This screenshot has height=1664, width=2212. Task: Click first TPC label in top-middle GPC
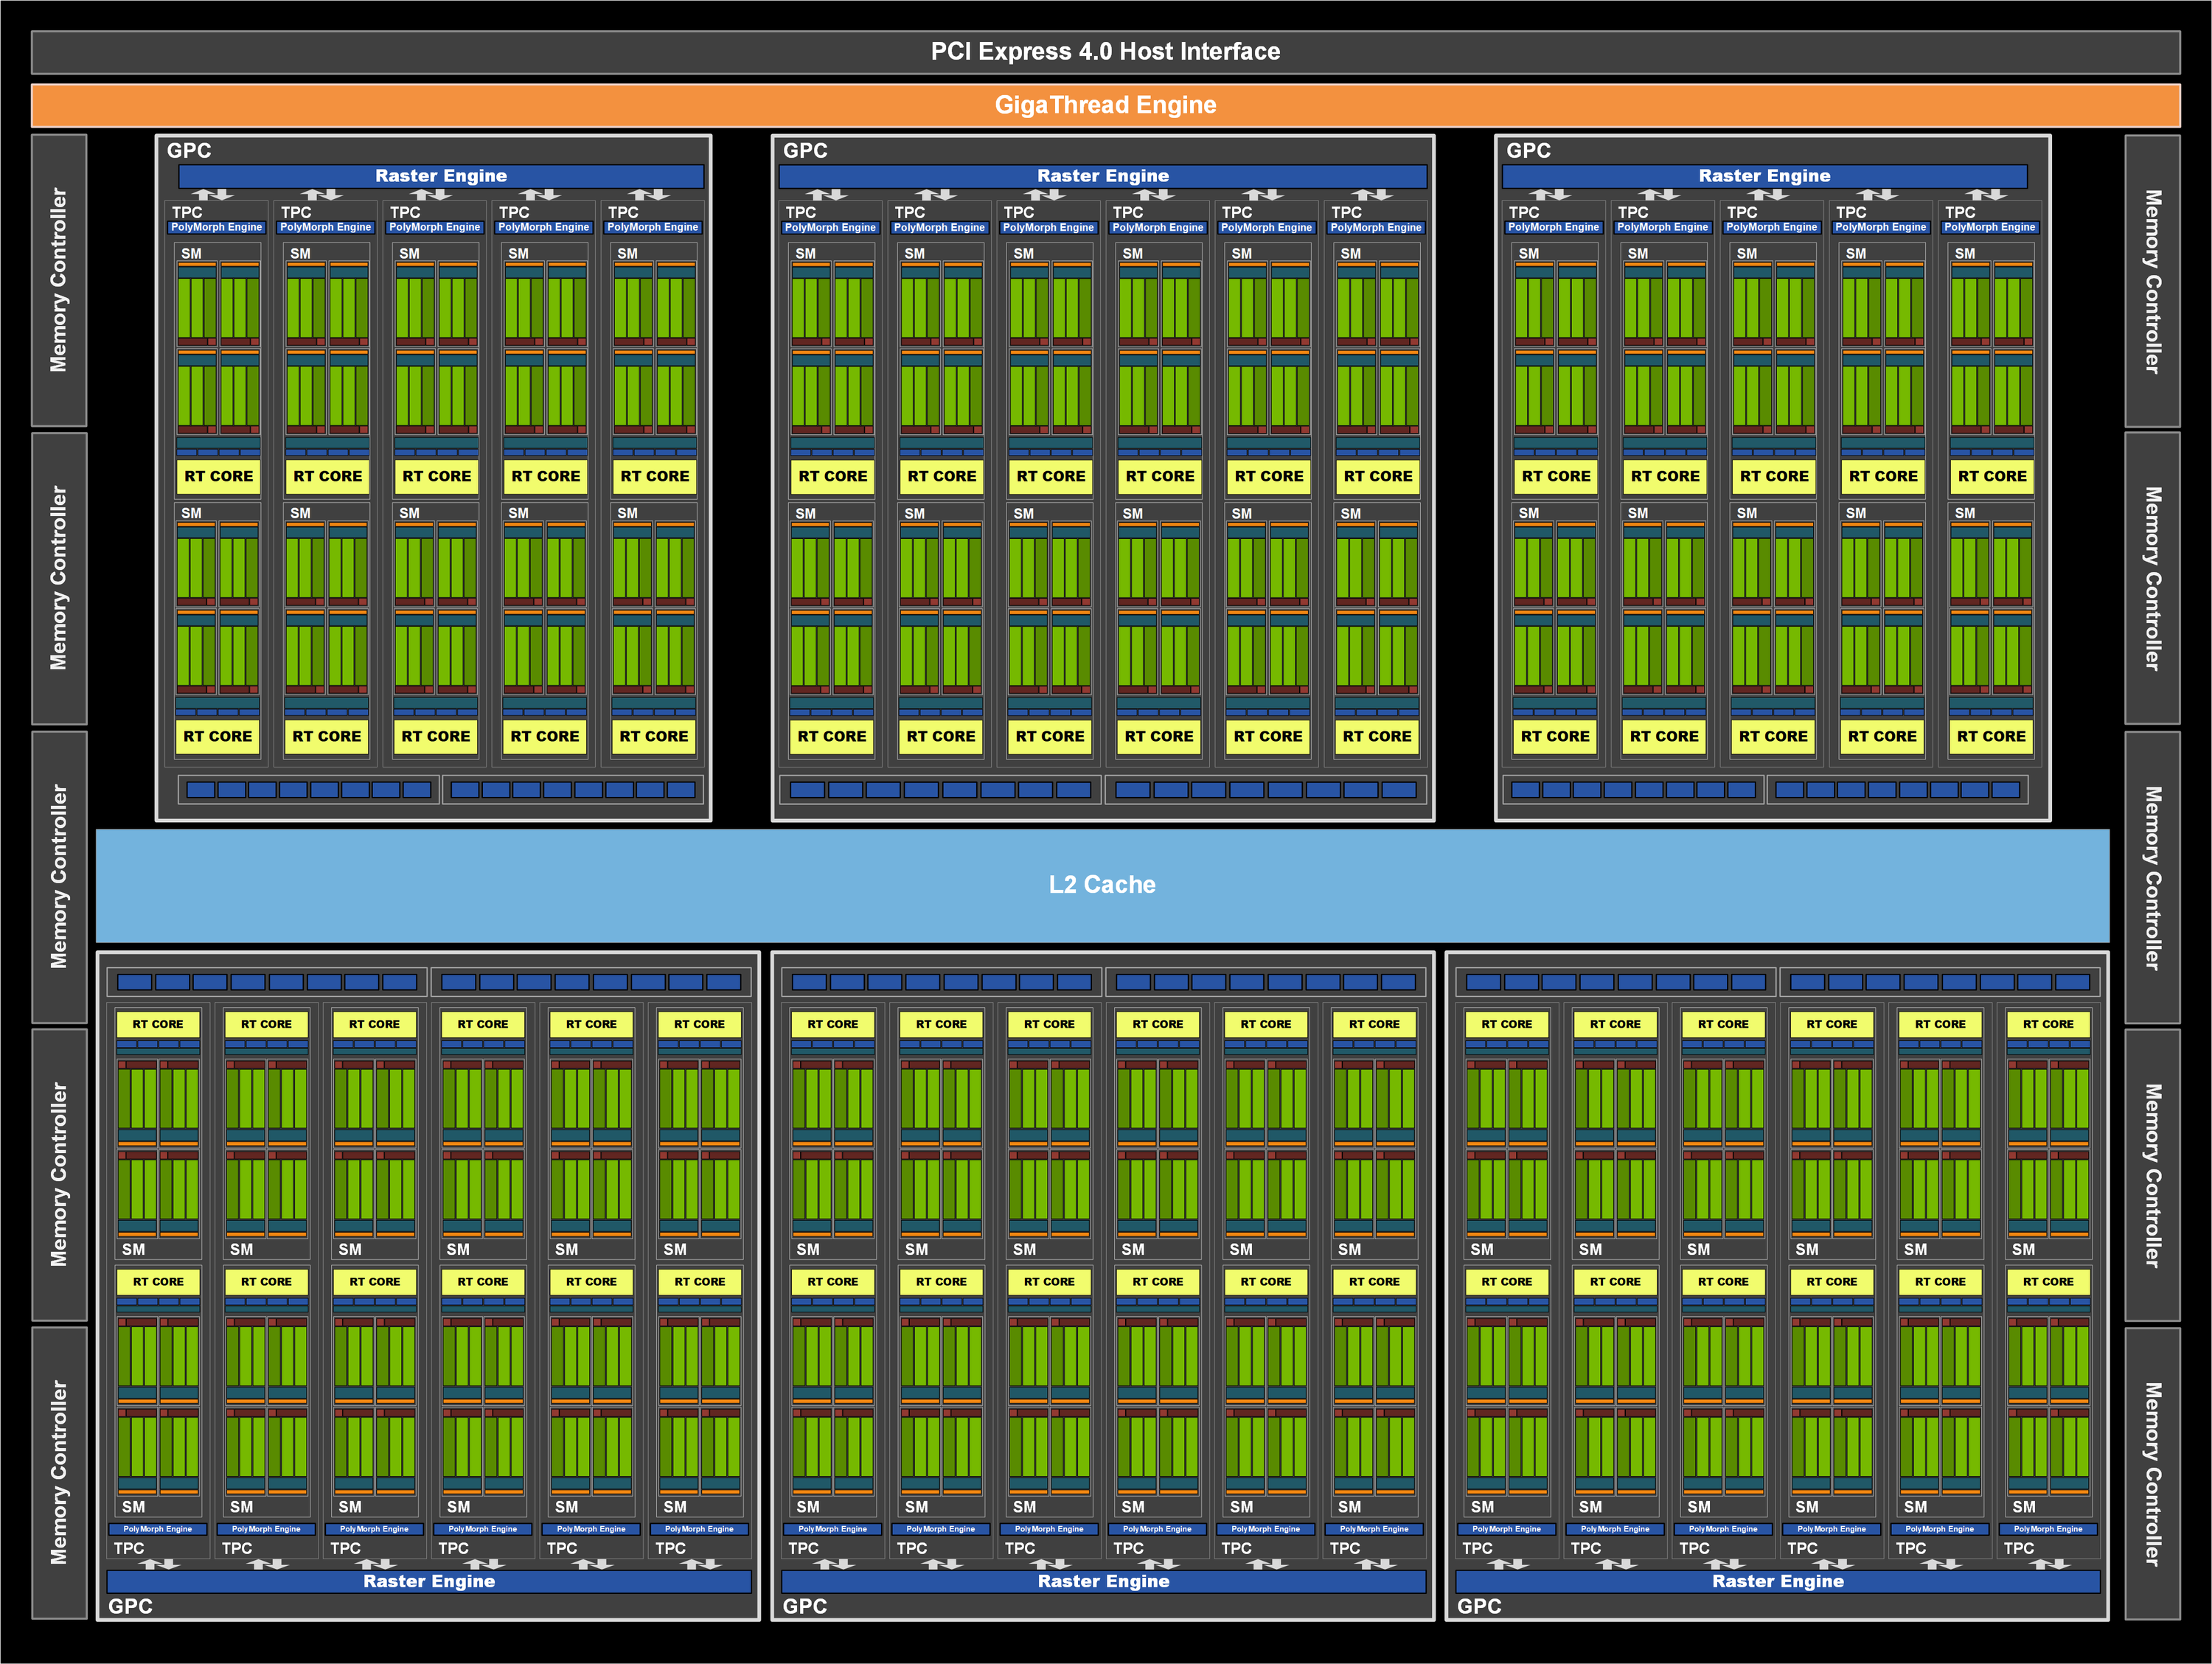(x=800, y=212)
